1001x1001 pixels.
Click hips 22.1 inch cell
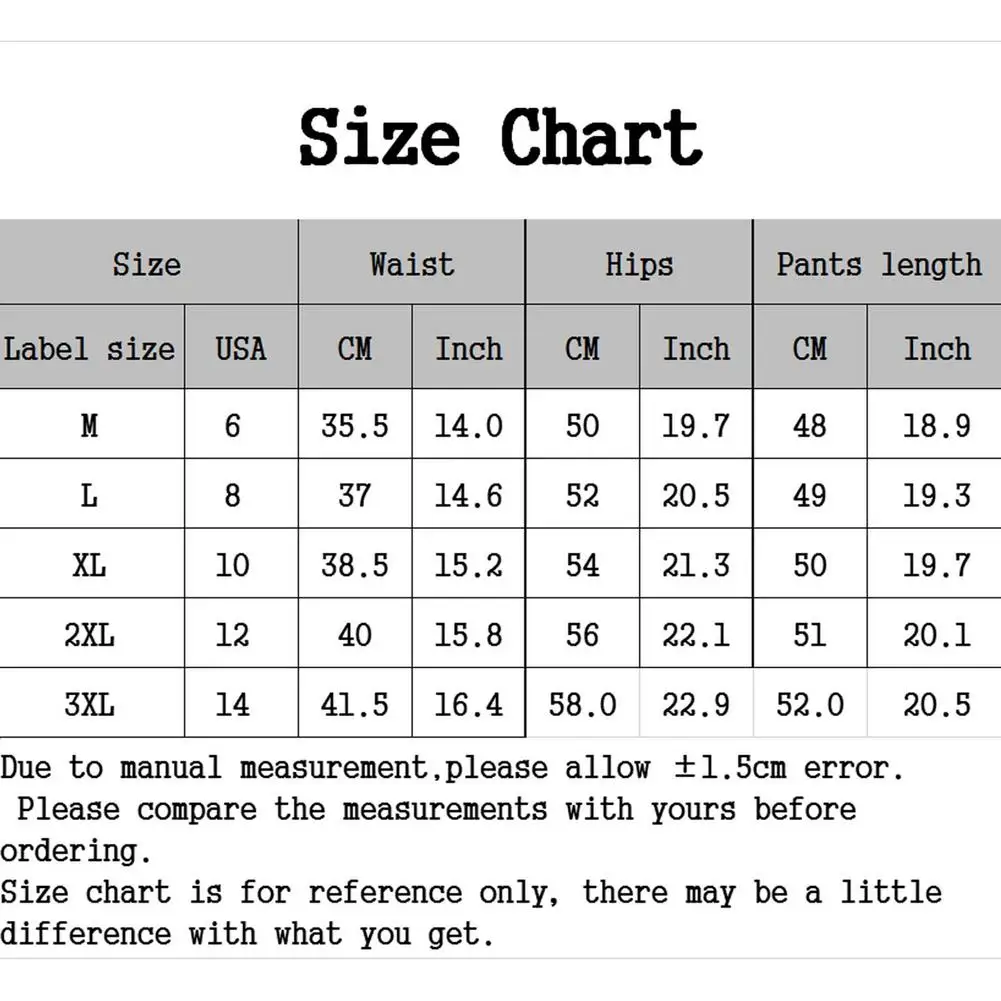point(696,634)
